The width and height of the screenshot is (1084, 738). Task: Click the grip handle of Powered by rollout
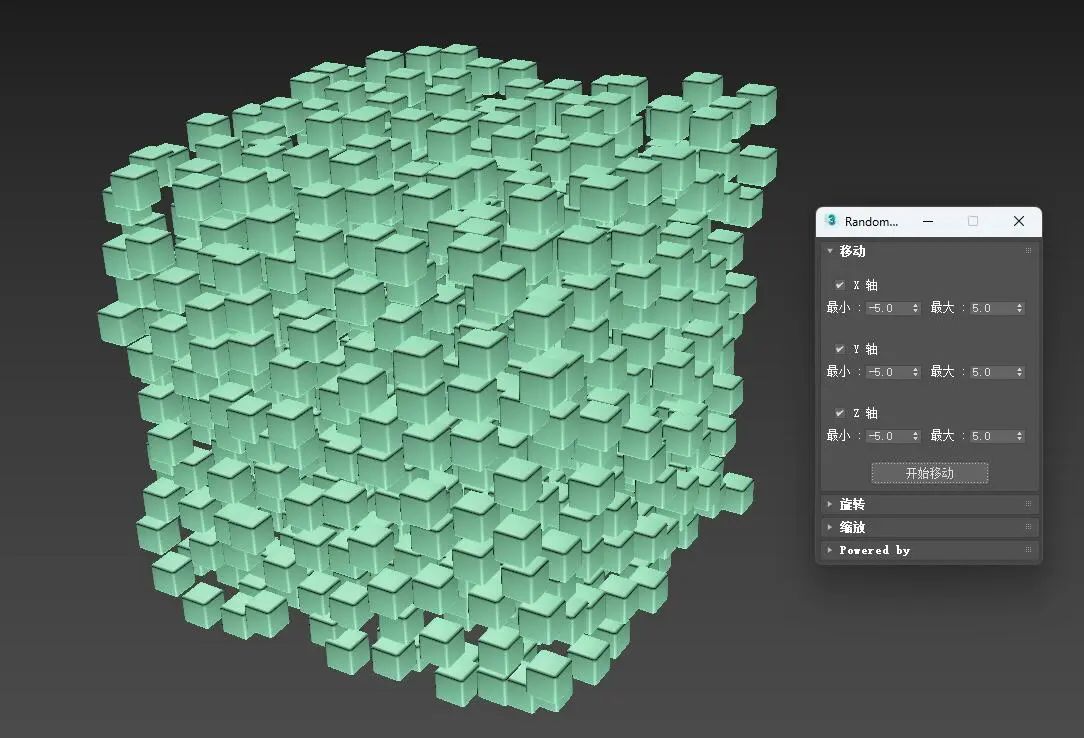pos(1028,550)
